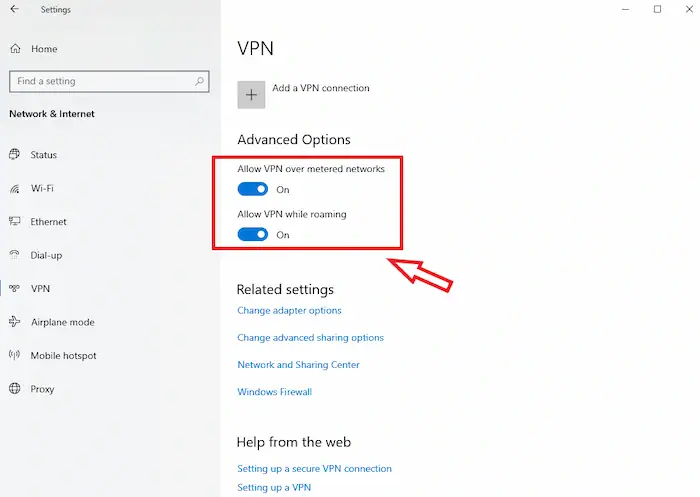The width and height of the screenshot is (700, 497).
Task: Click the Home icon in sidebar
Action: click(x=15, y=48)
